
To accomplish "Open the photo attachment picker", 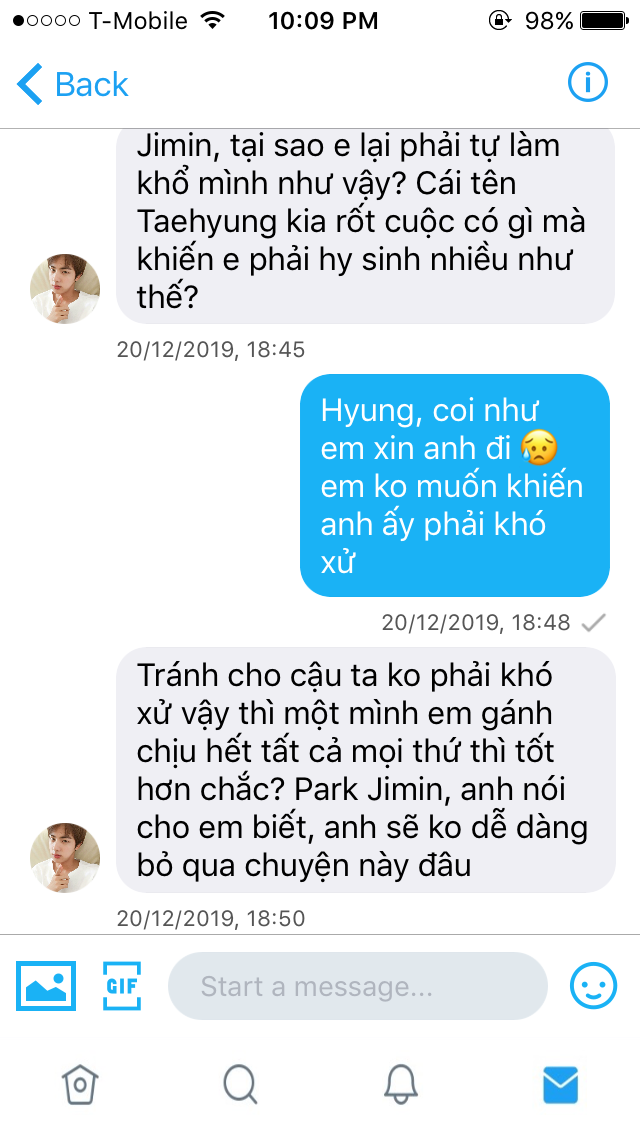I will [46, 985].
